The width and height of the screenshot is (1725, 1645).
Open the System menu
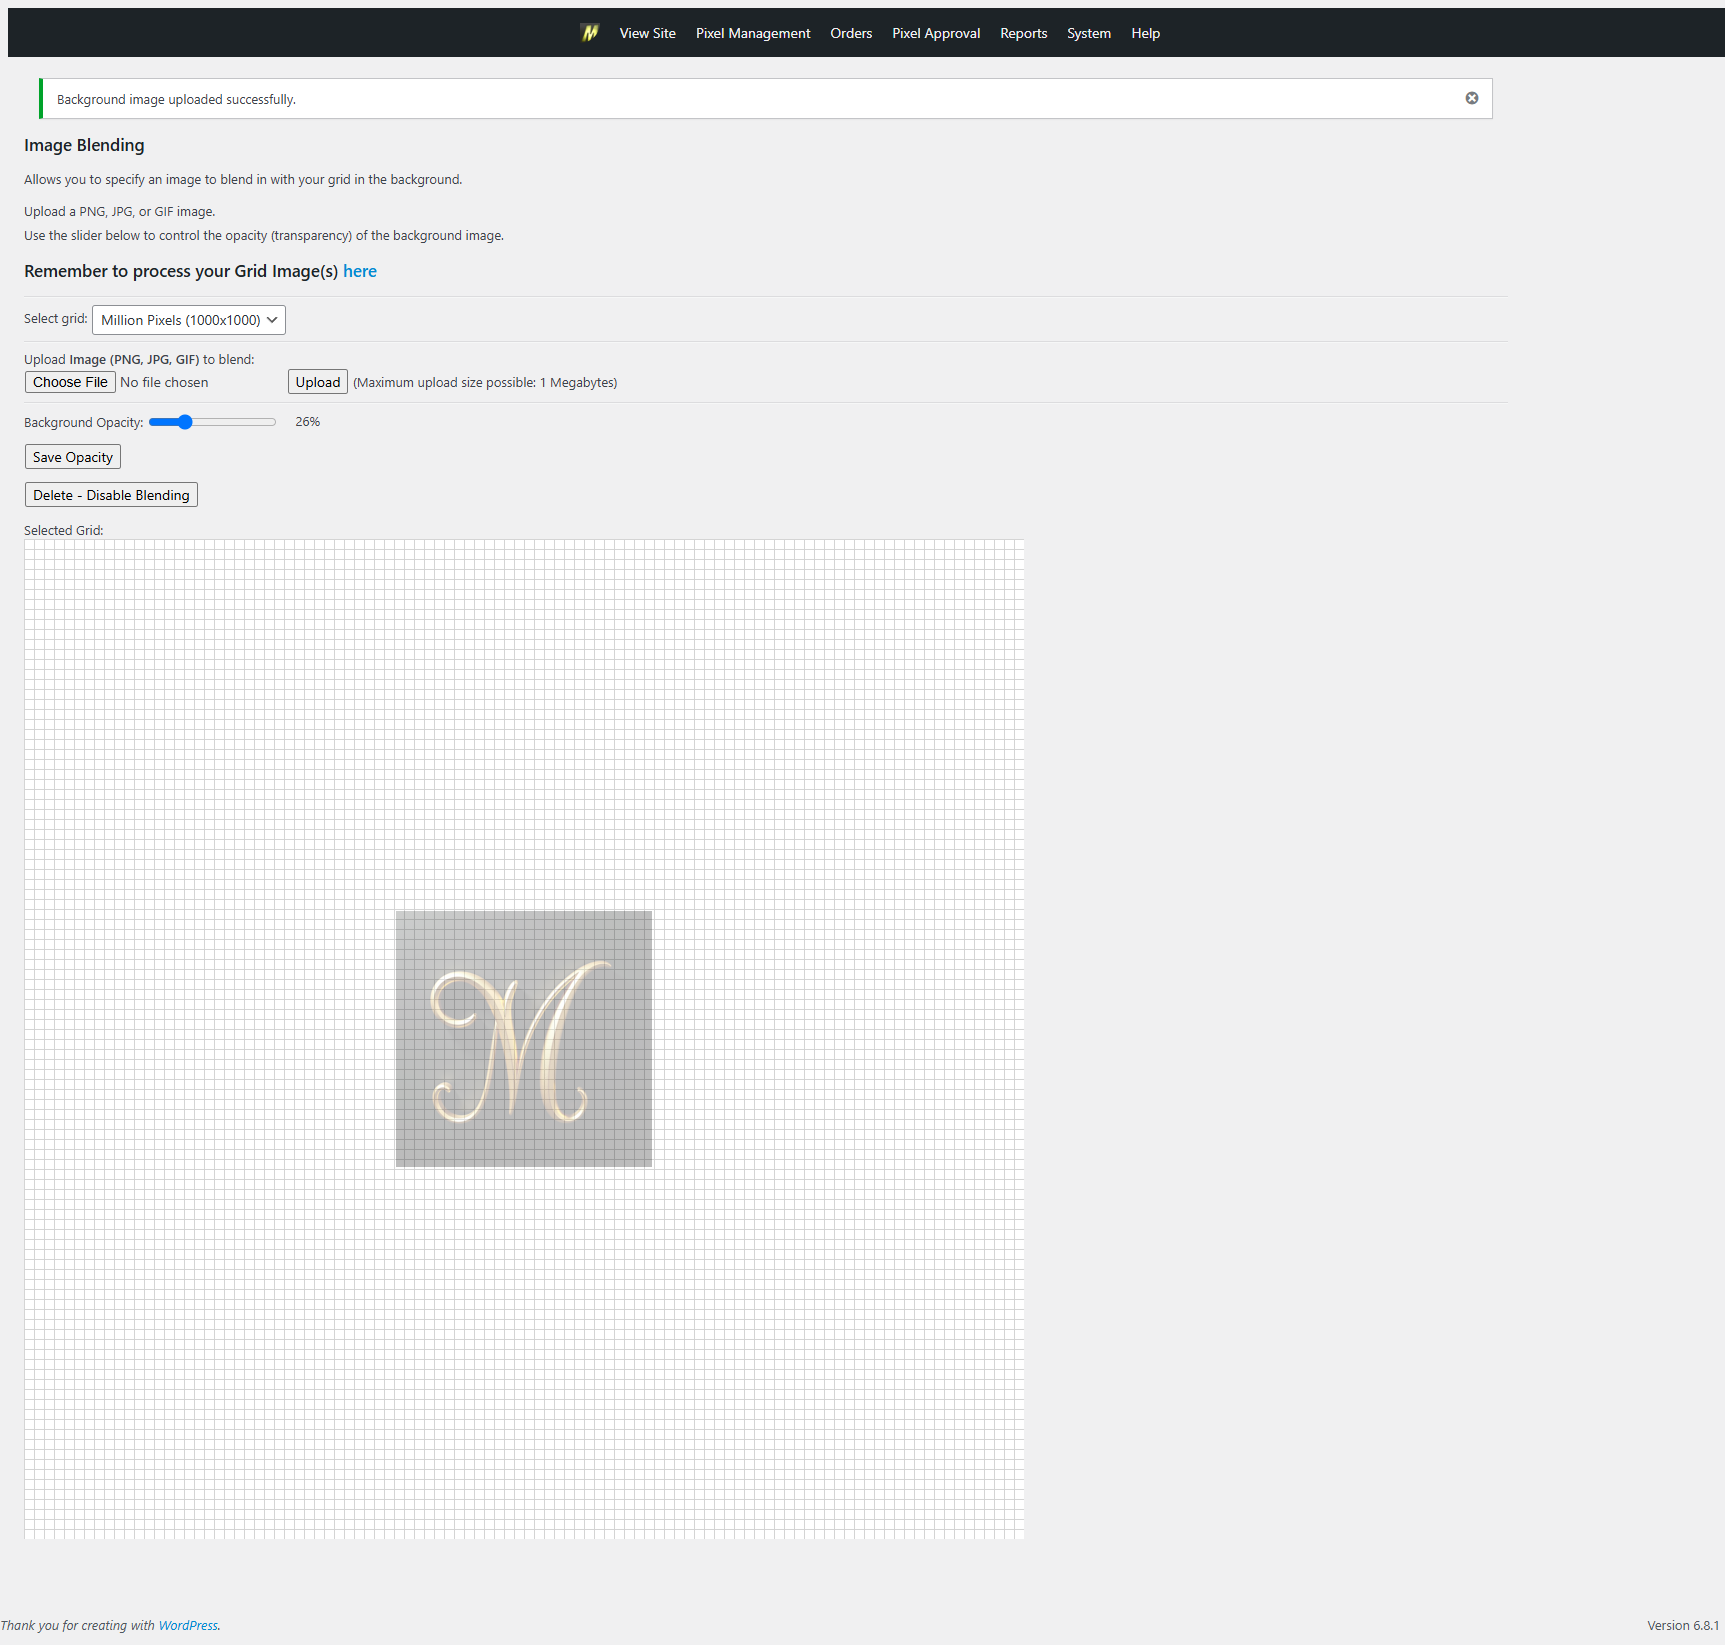[x=1088, y=32]
